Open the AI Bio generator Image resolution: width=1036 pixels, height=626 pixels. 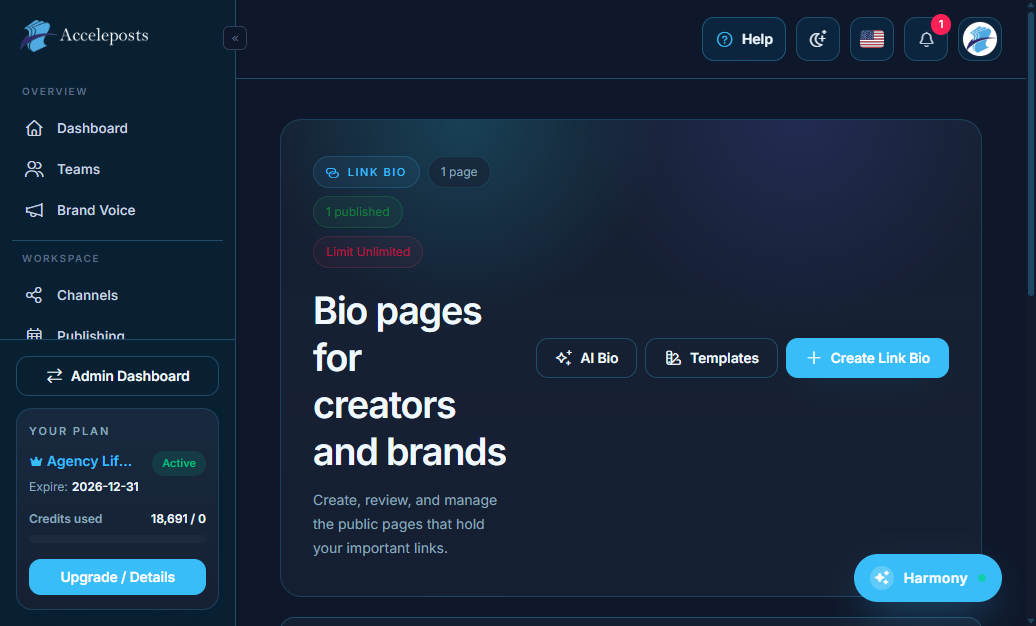586,358
